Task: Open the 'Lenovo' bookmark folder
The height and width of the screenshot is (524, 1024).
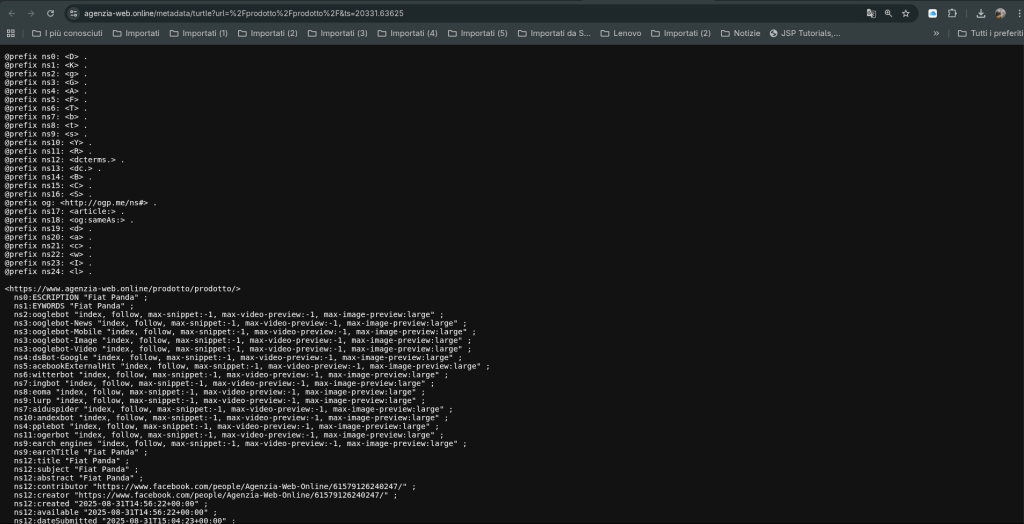Action: point(619,33)
